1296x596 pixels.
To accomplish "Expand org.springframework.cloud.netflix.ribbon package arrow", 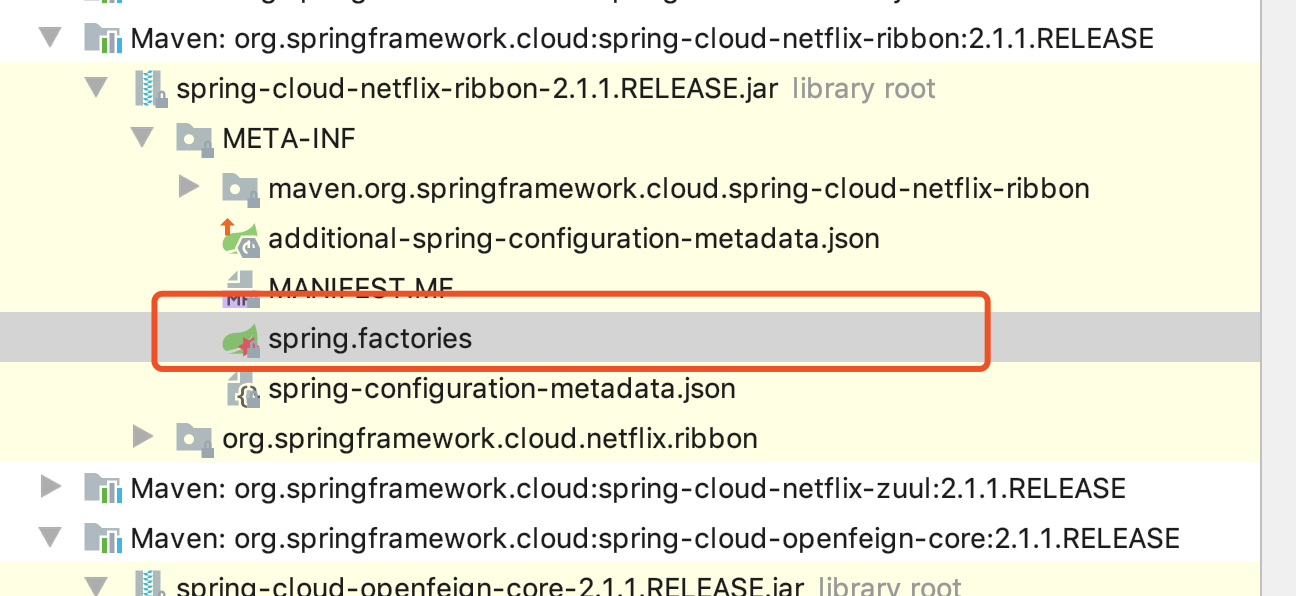I will click(142, 437).
